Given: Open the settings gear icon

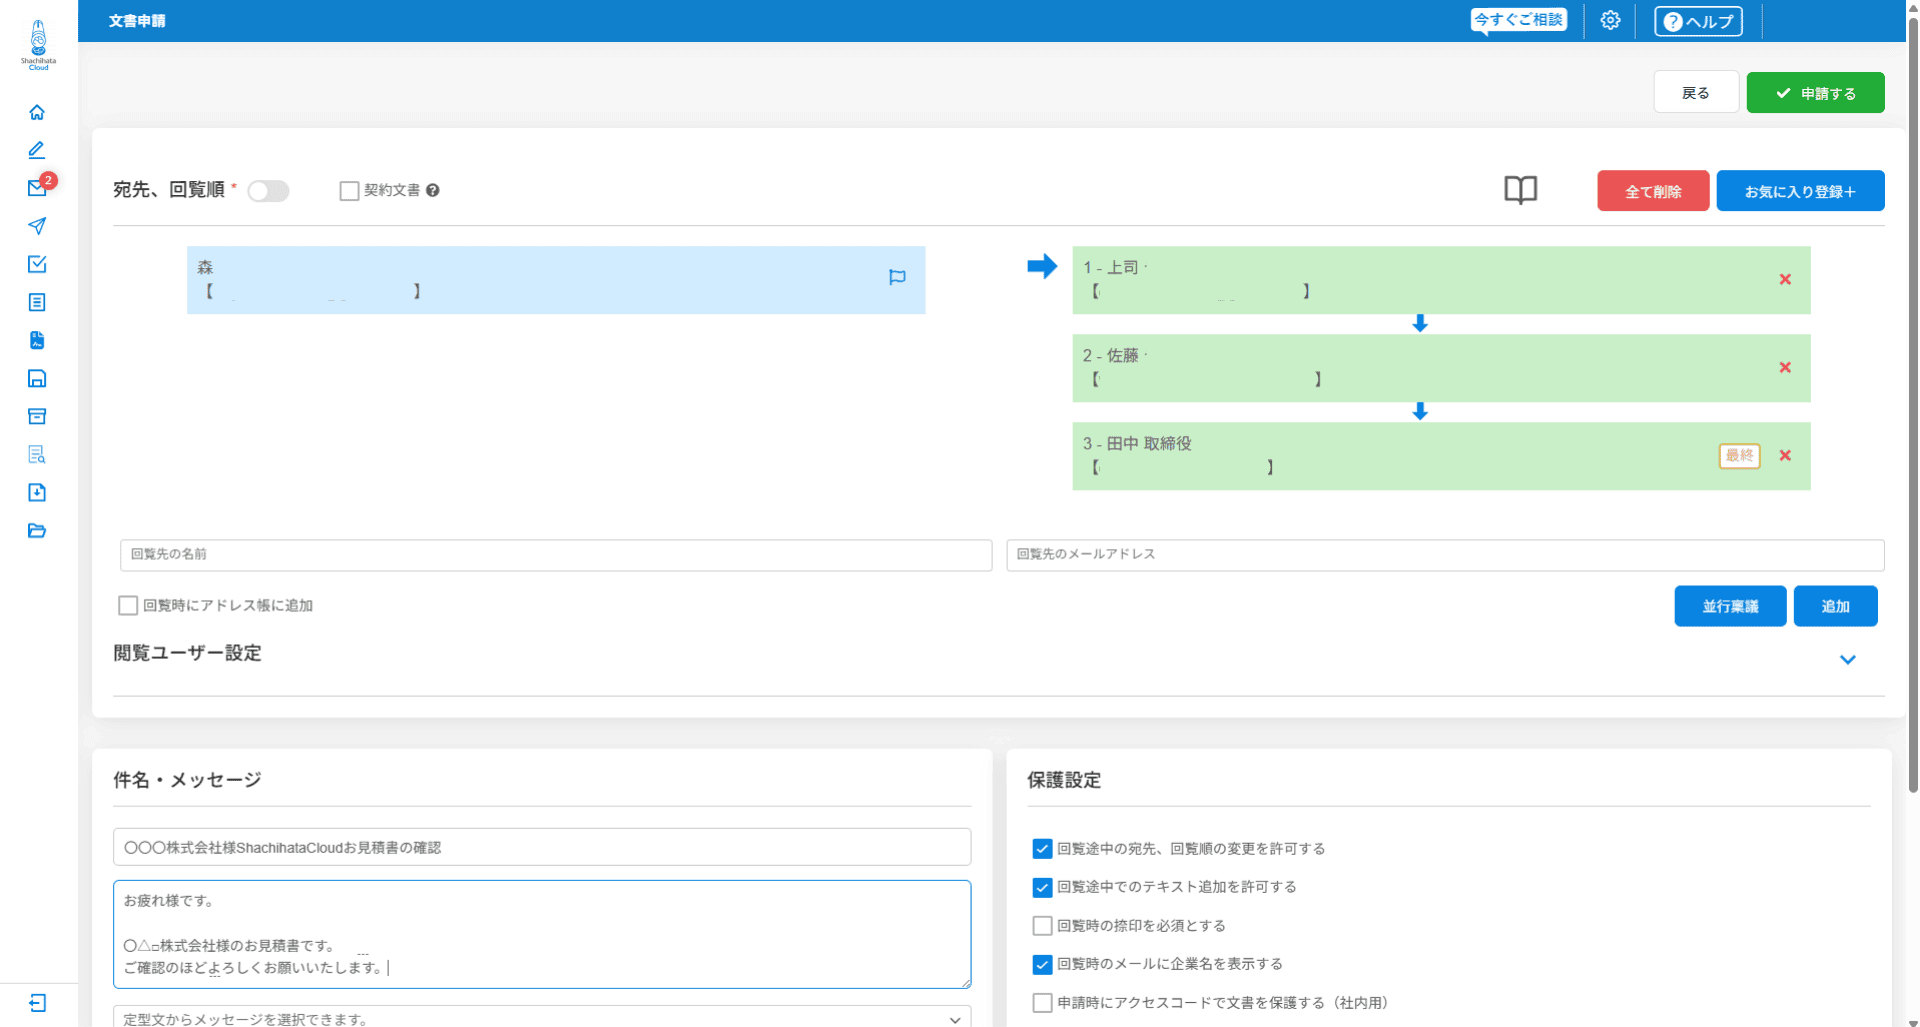Looking at the screenshot, I should [1610, 20].
